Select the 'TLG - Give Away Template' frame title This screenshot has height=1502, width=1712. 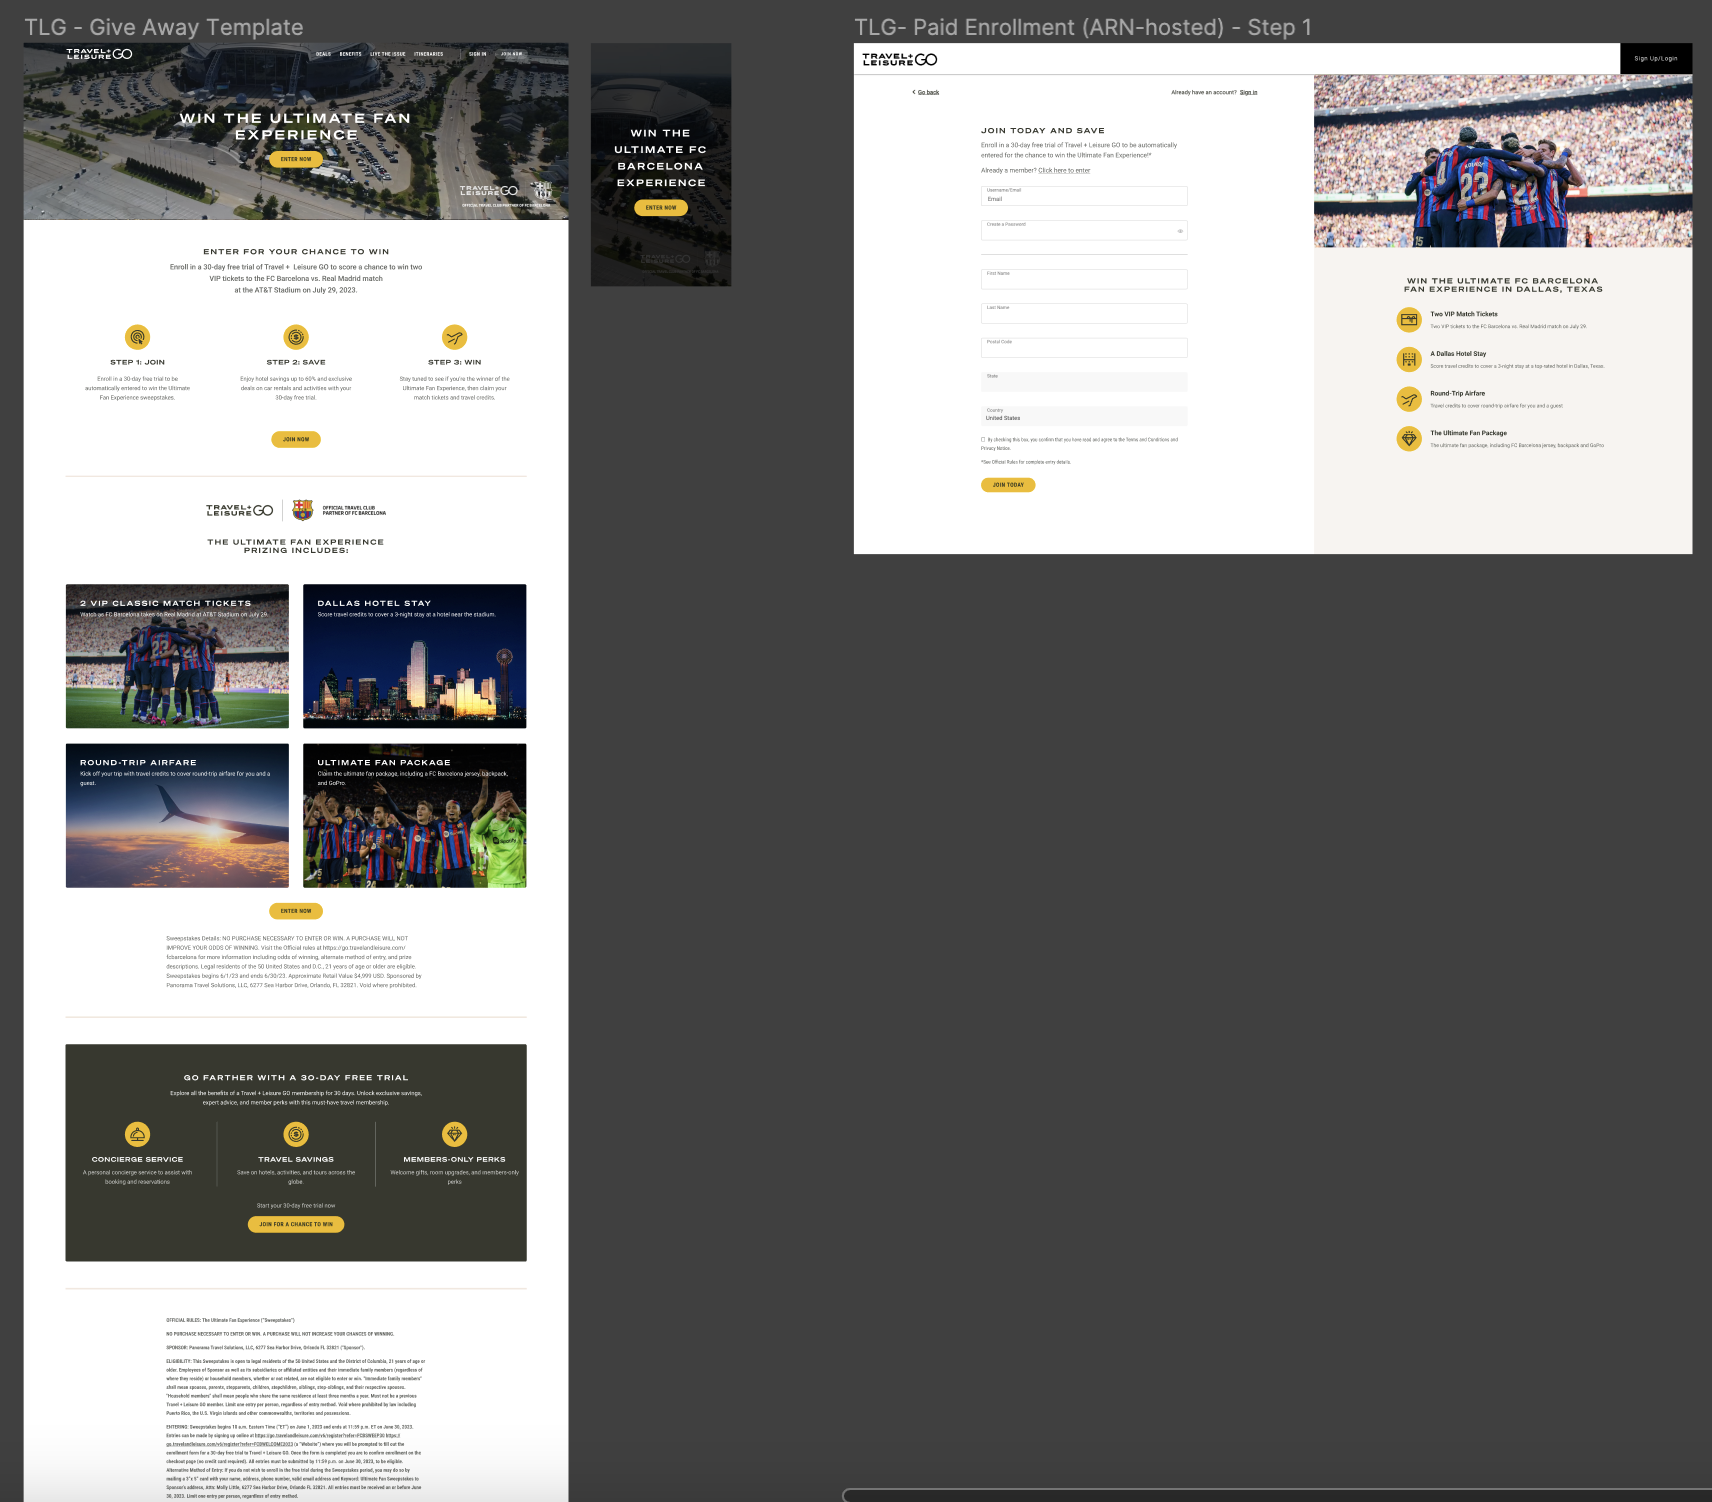[x=163, y=27]
